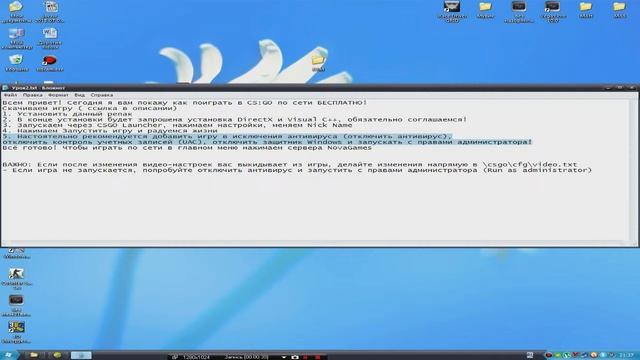This screenshot has width=640, height=360.
Task: Click the Notepad vertical scrollbar
Action: tap(633, 169)
